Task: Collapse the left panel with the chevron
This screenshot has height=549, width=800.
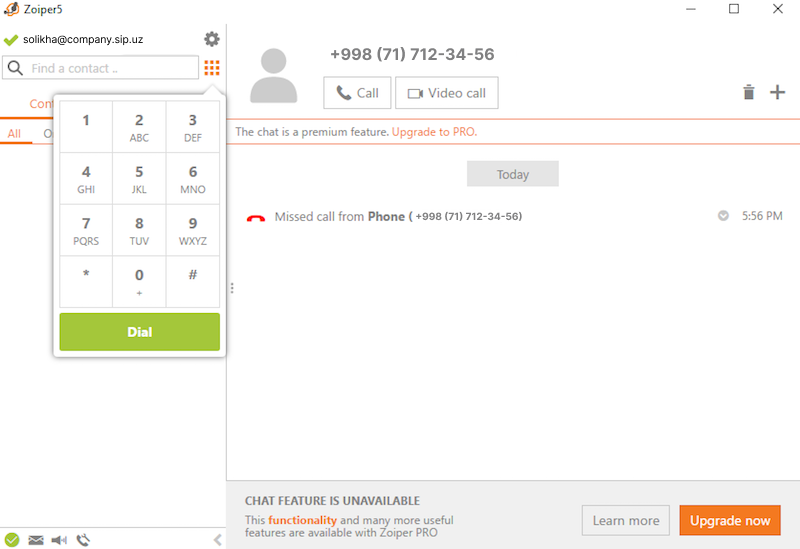Action: click(218, 540)
